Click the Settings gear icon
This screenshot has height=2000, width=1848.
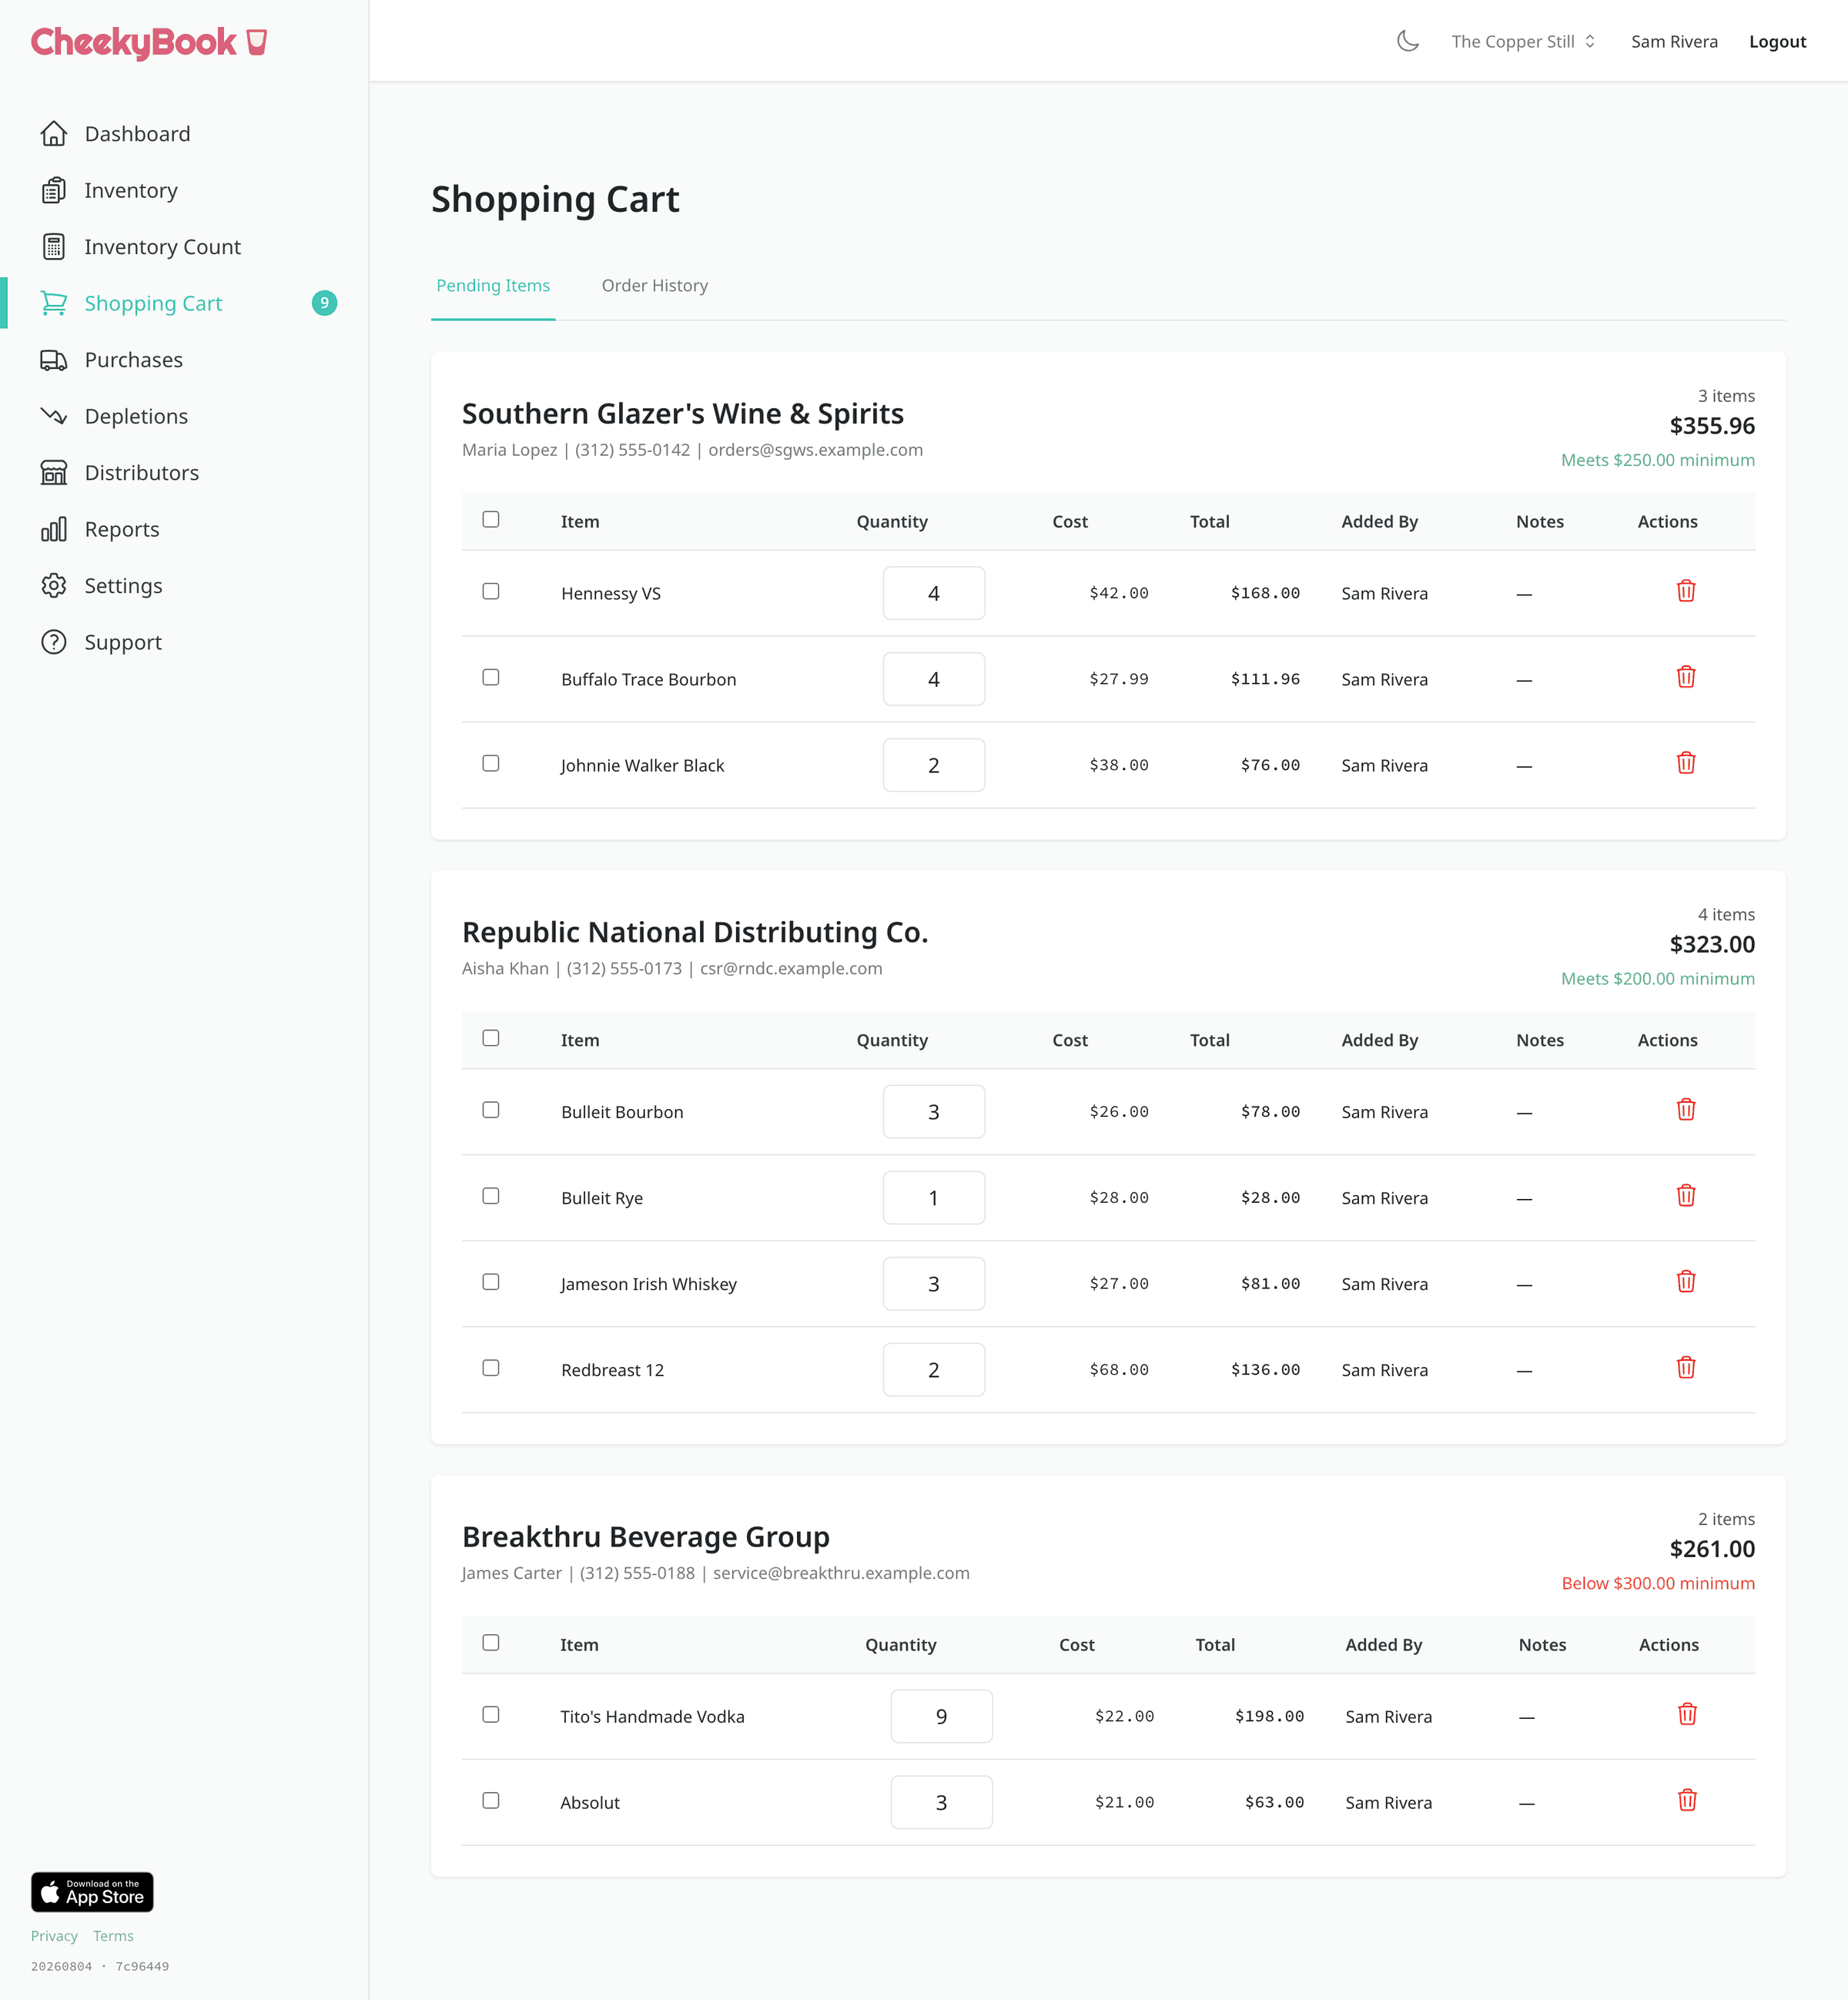tap(54, 586)
